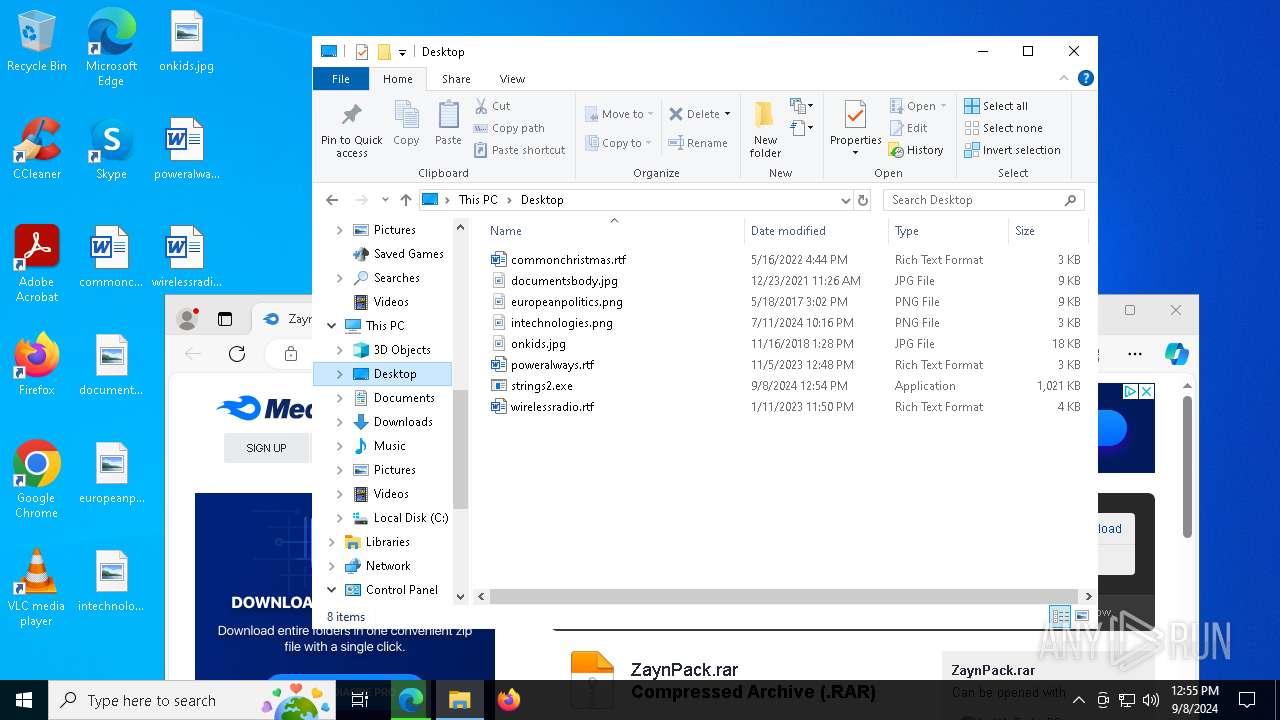Switch to the View tab
Image resolution: width=1280 pixels, height=720 pixels.
tap(512, 79)
